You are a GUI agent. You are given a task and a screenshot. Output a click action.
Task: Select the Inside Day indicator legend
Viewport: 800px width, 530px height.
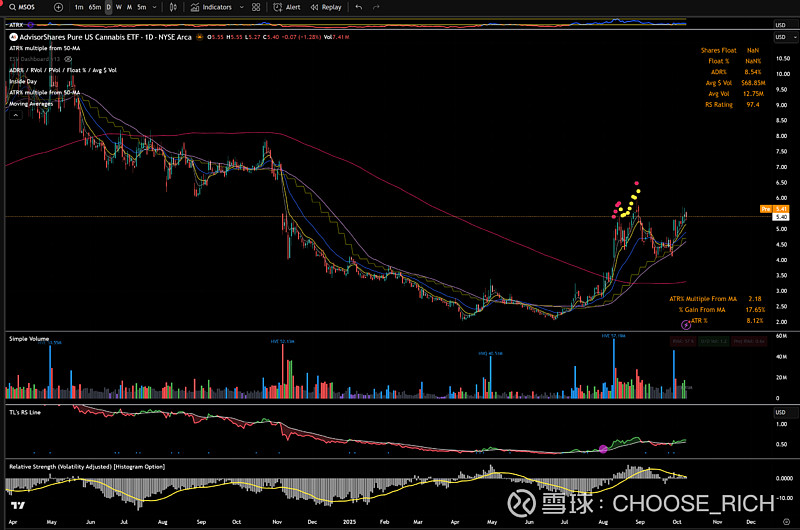point(23,82)
